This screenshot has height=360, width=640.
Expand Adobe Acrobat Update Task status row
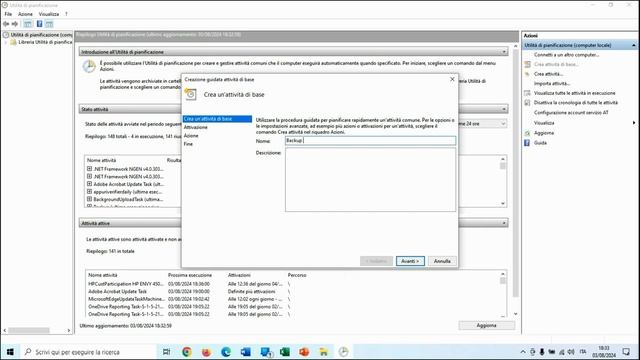89,184
